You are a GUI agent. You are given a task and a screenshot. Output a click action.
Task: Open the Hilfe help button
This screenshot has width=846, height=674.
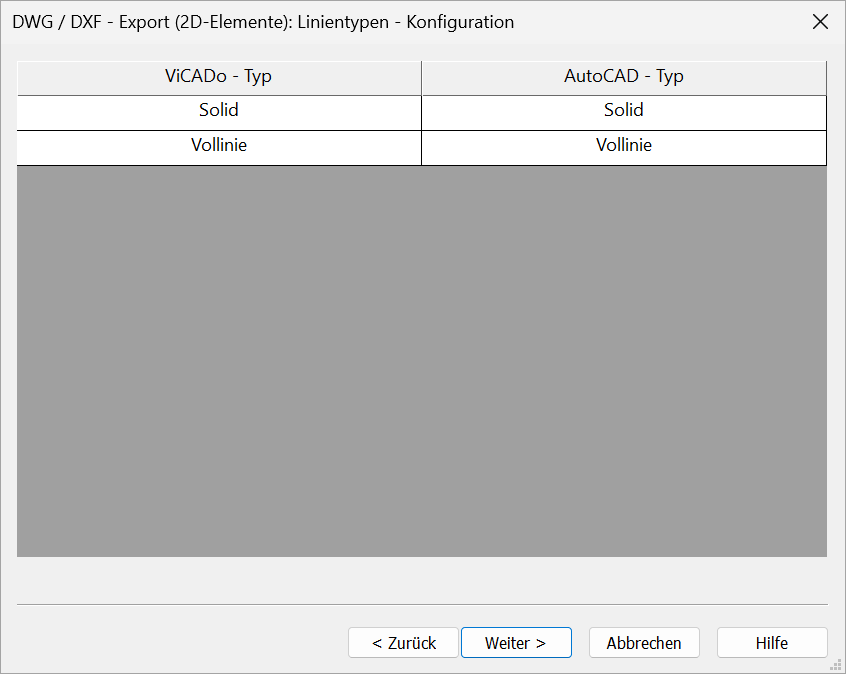pos(772,642)
